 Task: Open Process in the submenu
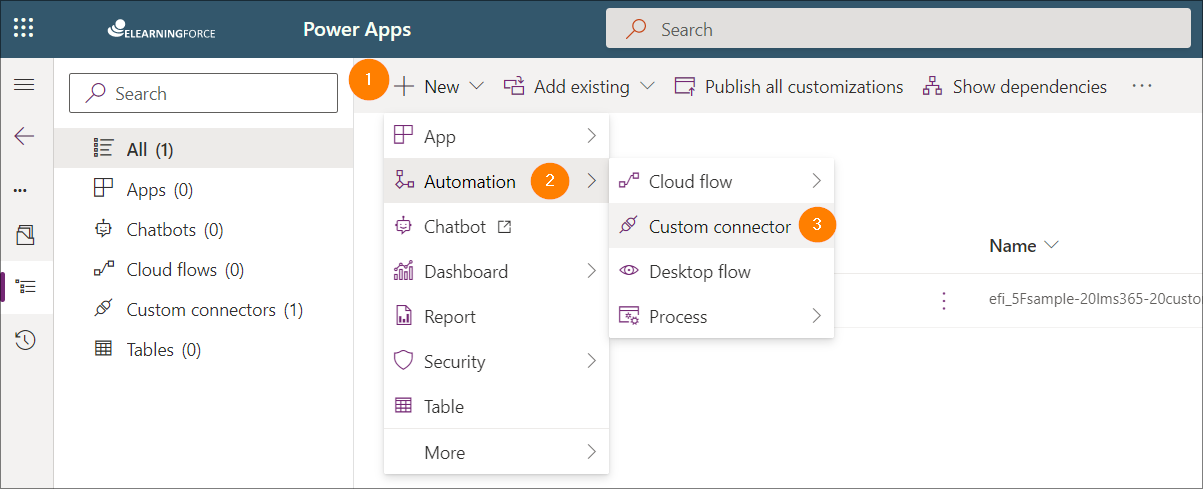(721, 316)
